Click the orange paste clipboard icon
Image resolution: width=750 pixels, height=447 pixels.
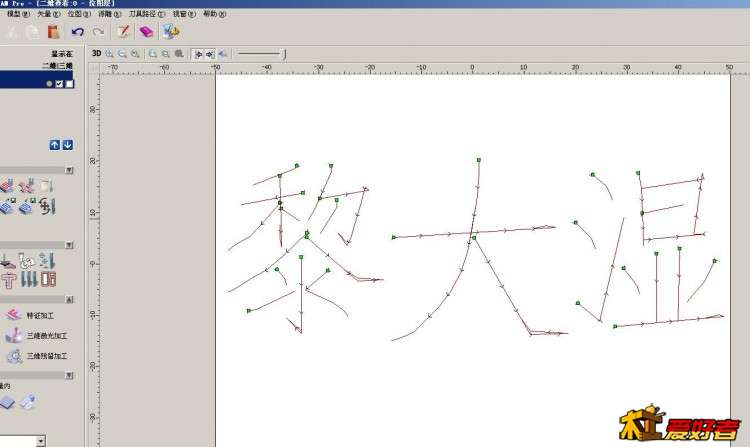(x=53, y=32)
